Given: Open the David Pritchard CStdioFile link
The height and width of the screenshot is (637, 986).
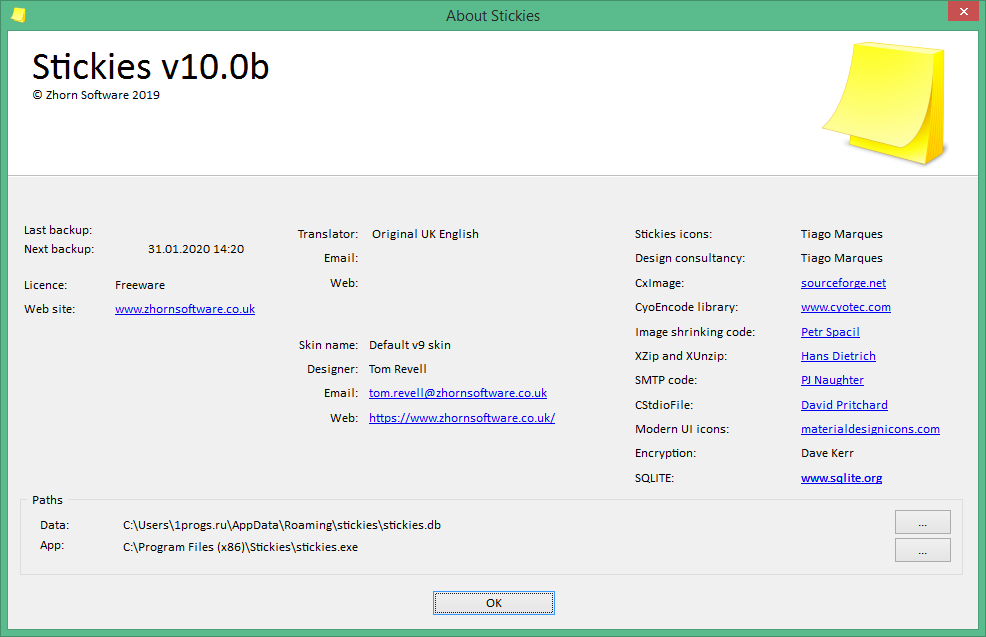Looking at the screenshot, I should 844,405.
